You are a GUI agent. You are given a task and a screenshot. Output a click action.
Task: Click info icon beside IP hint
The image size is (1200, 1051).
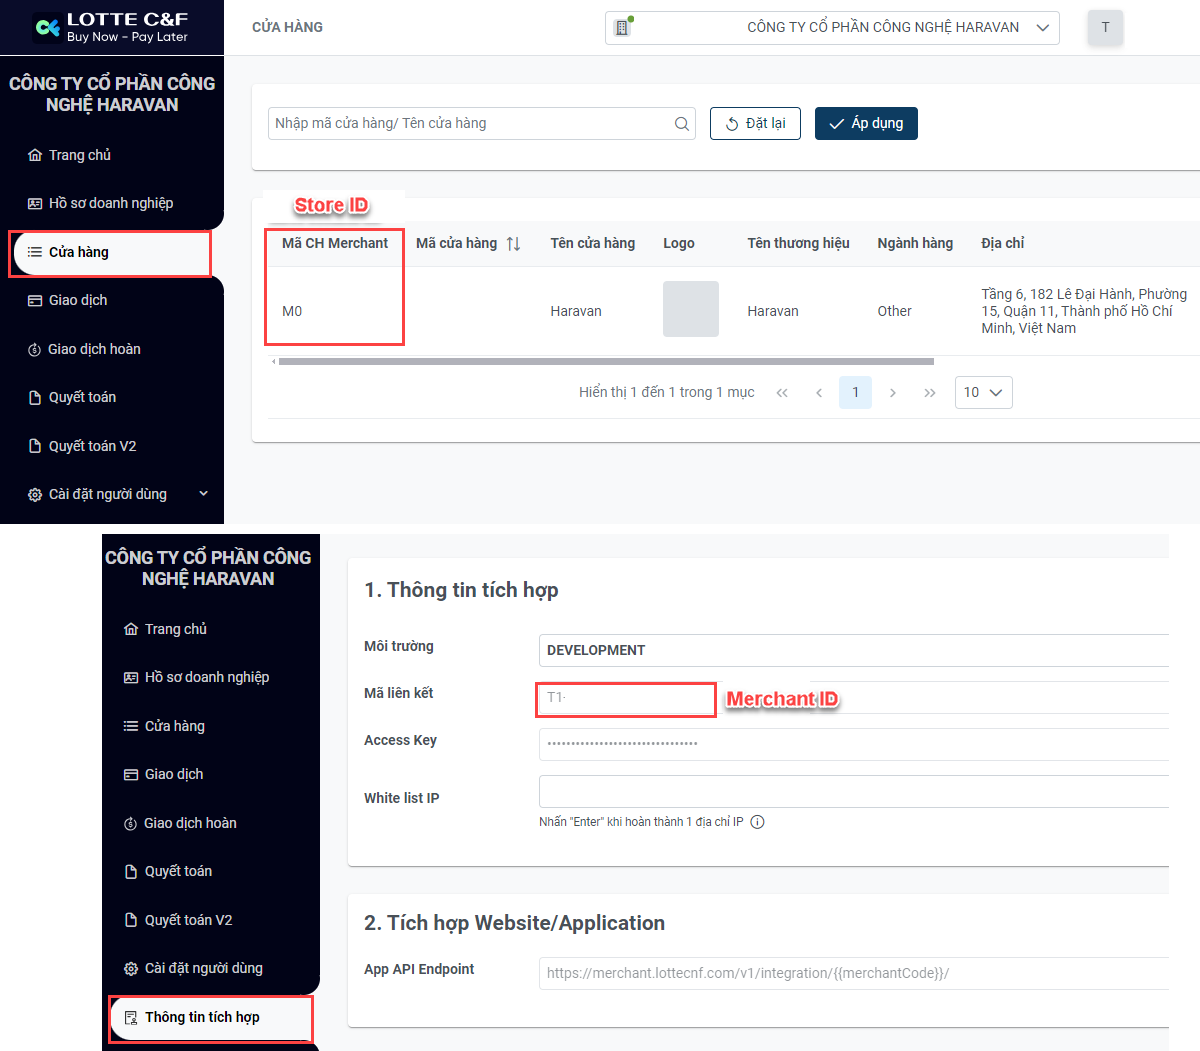(x=757, y=822)
